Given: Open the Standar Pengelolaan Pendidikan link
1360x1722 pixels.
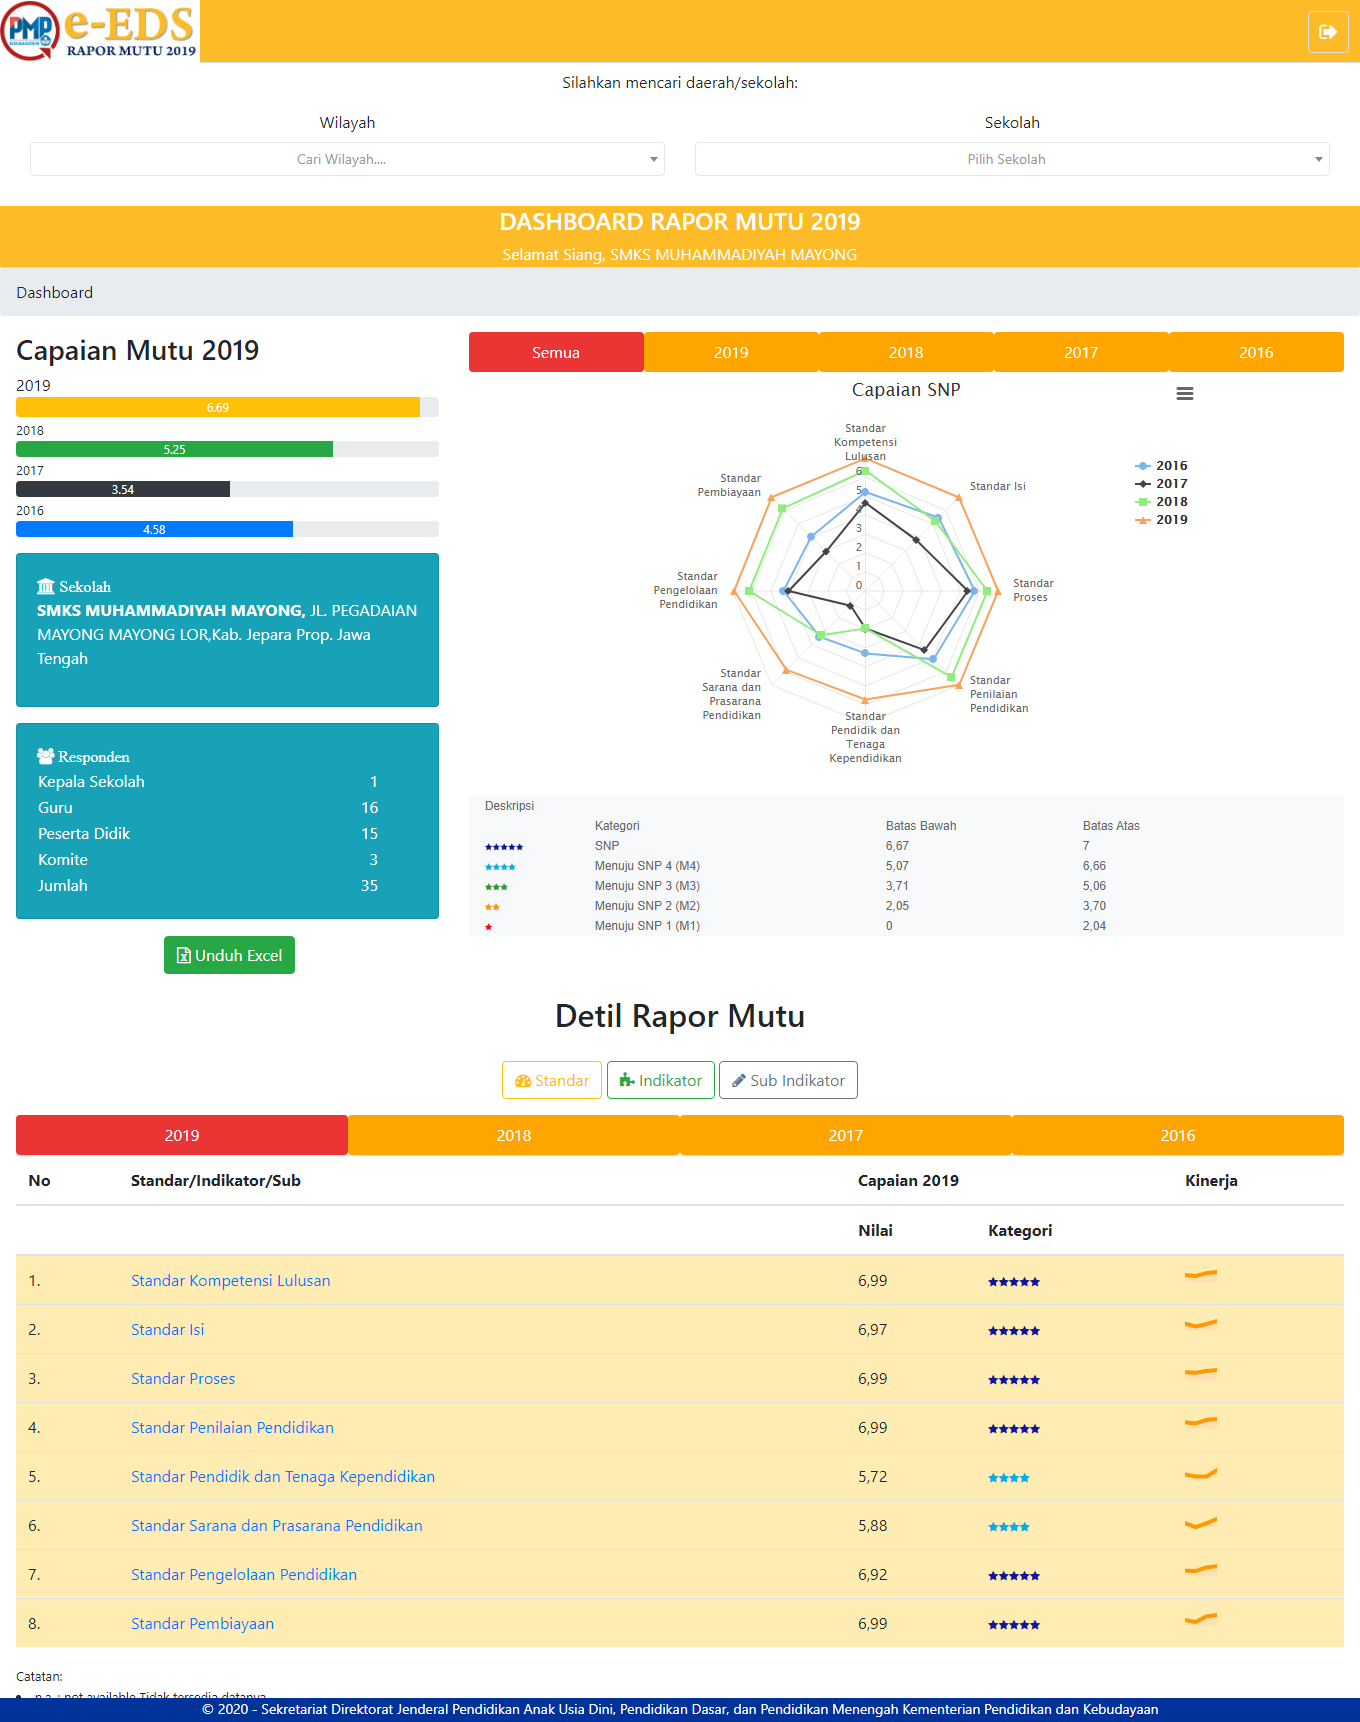Looking at the screenshot, I should tap(244, 1575).
